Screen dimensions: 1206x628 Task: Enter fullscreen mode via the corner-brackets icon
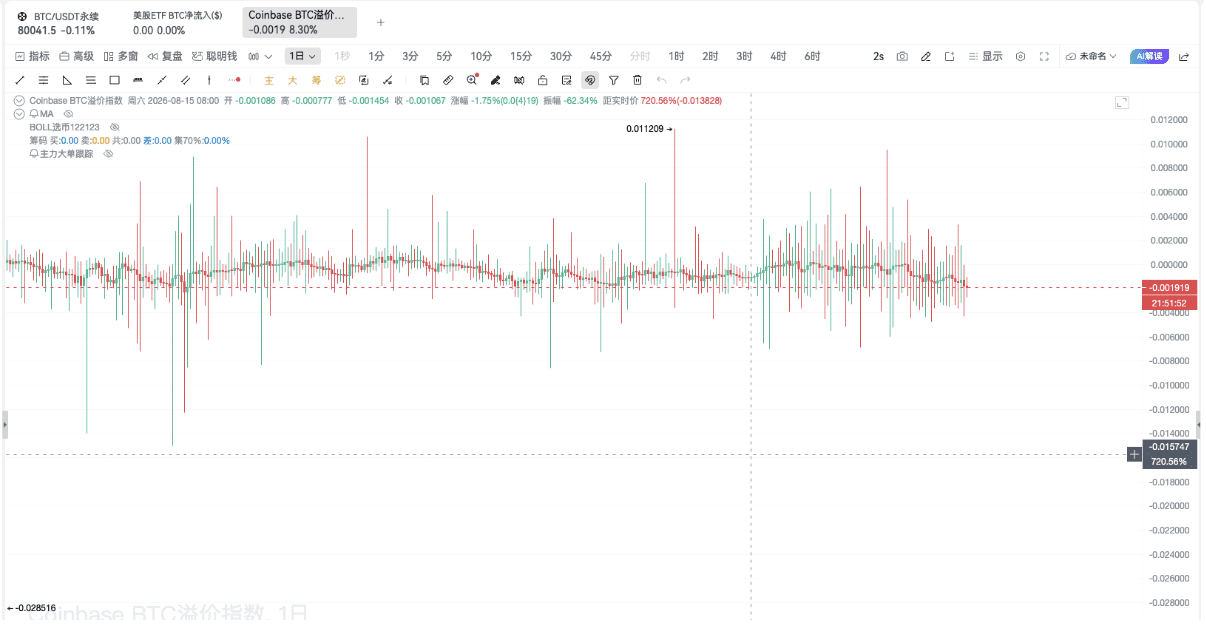tap(1044, 57)
